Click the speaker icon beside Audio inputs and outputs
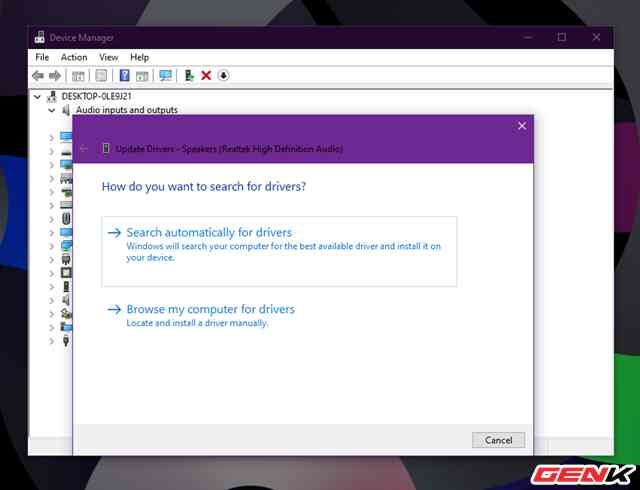 [x=66, y=110]
